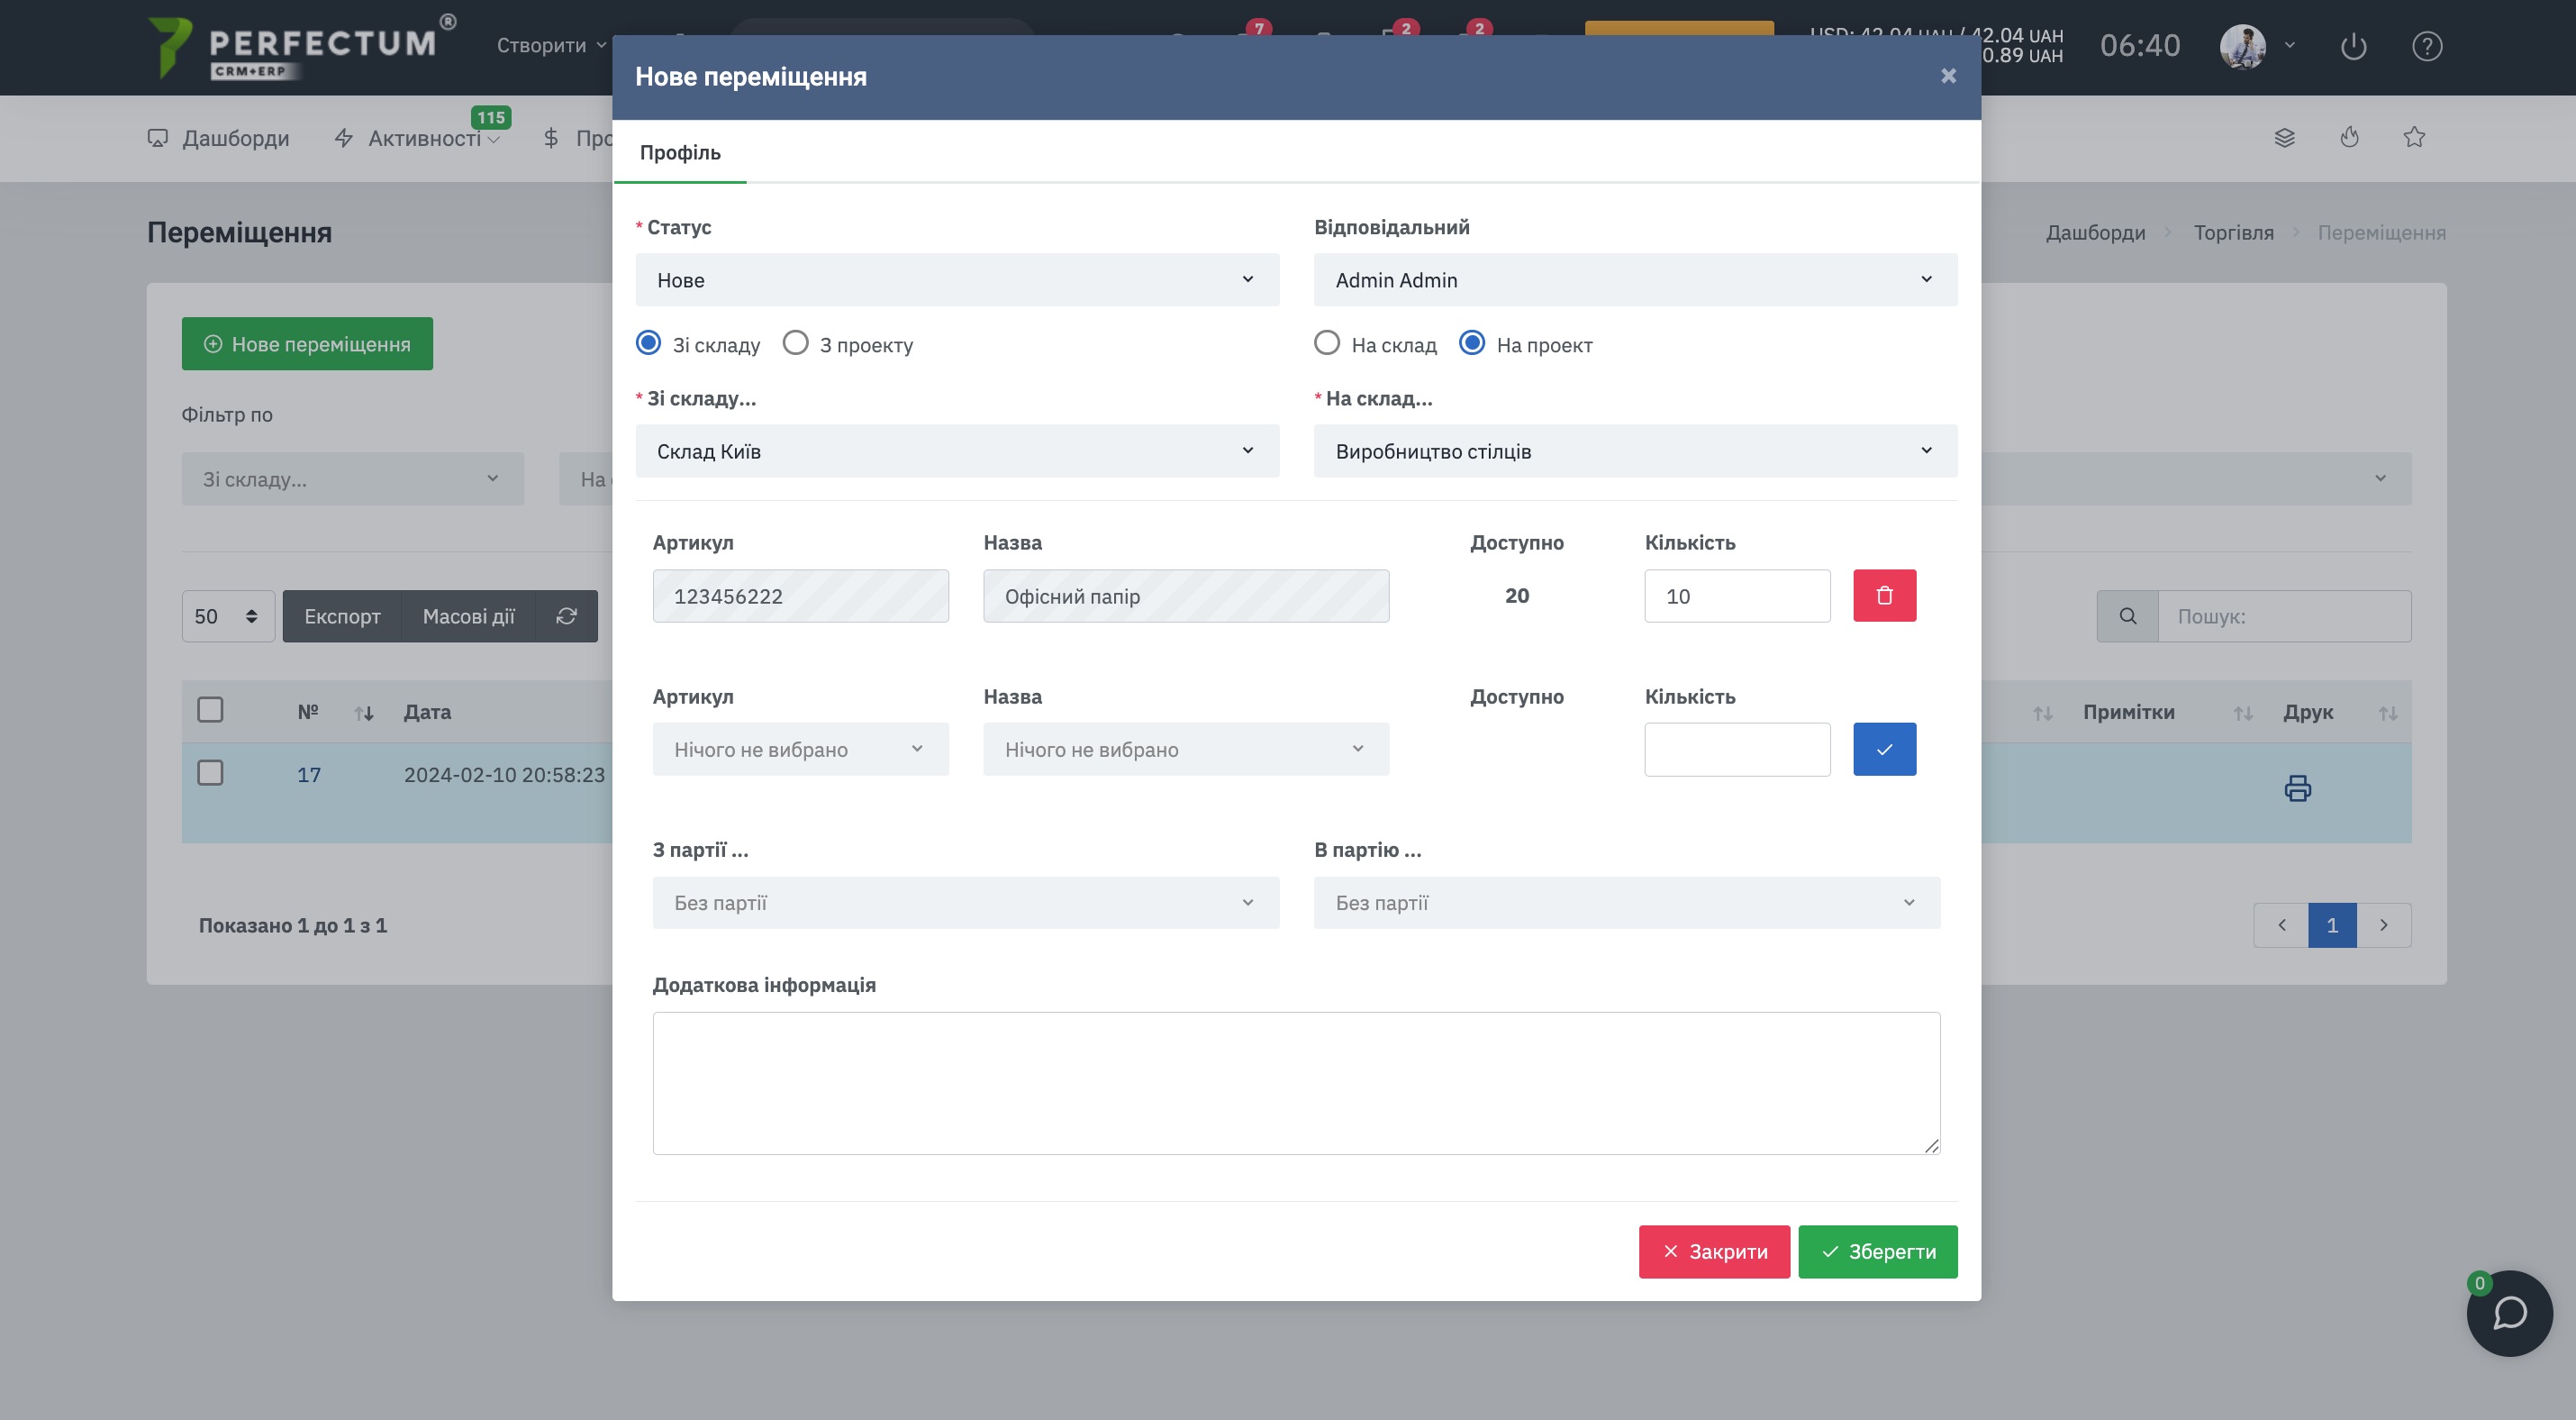
Task: Click the Perfectum CRM+ERP logo
Action: (x=300, y=46)
